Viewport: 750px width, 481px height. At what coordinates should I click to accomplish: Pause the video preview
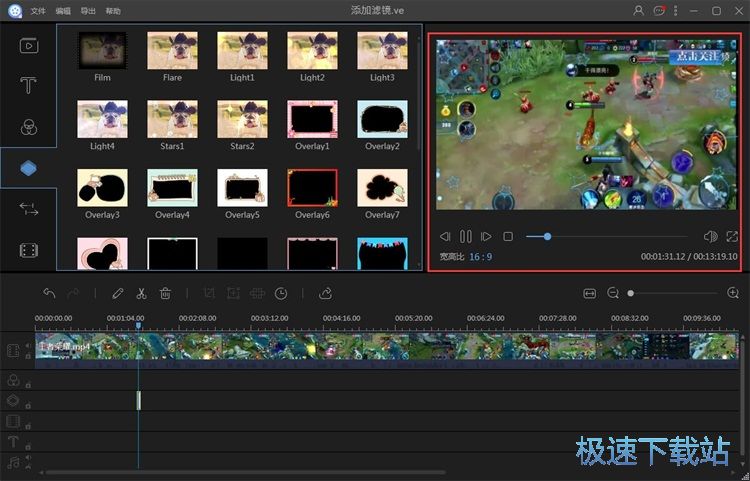[x=465, y=237]
